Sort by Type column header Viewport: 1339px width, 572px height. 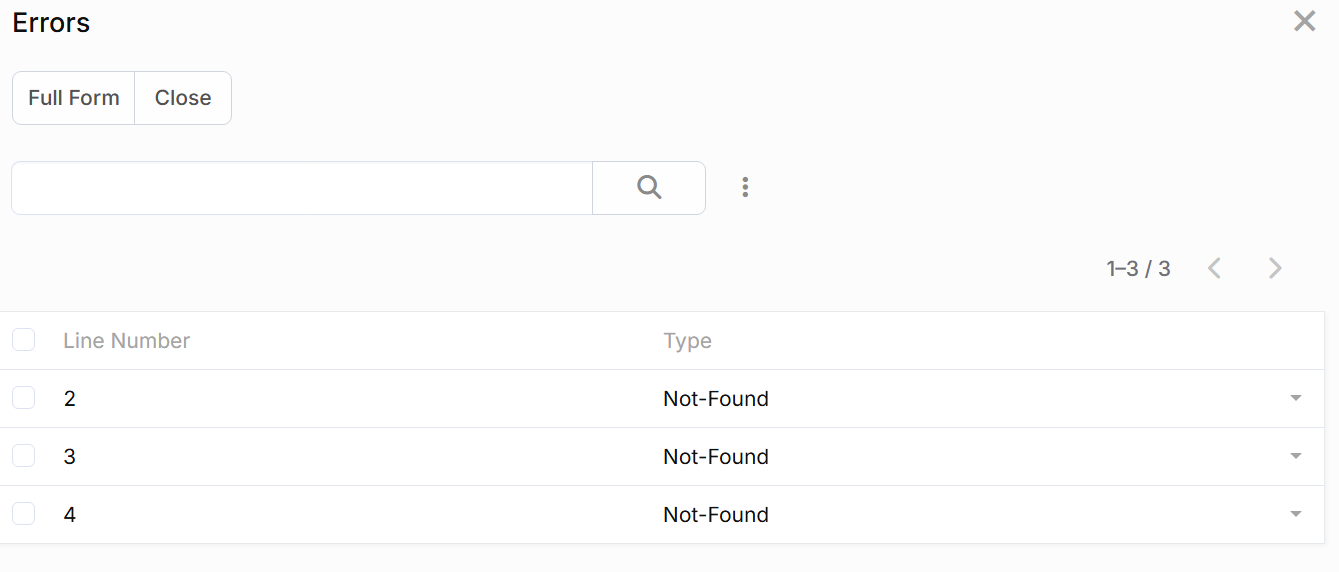coord(687,341)
